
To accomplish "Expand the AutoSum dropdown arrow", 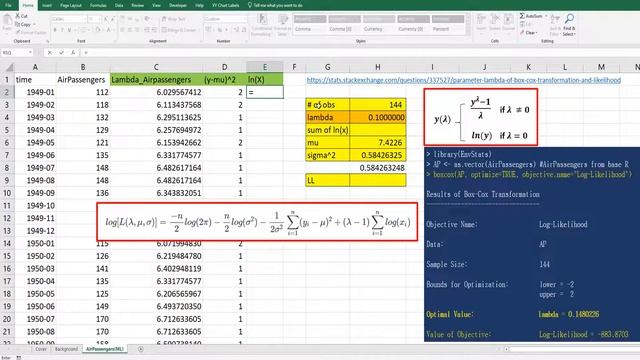I will pos(546,16).
